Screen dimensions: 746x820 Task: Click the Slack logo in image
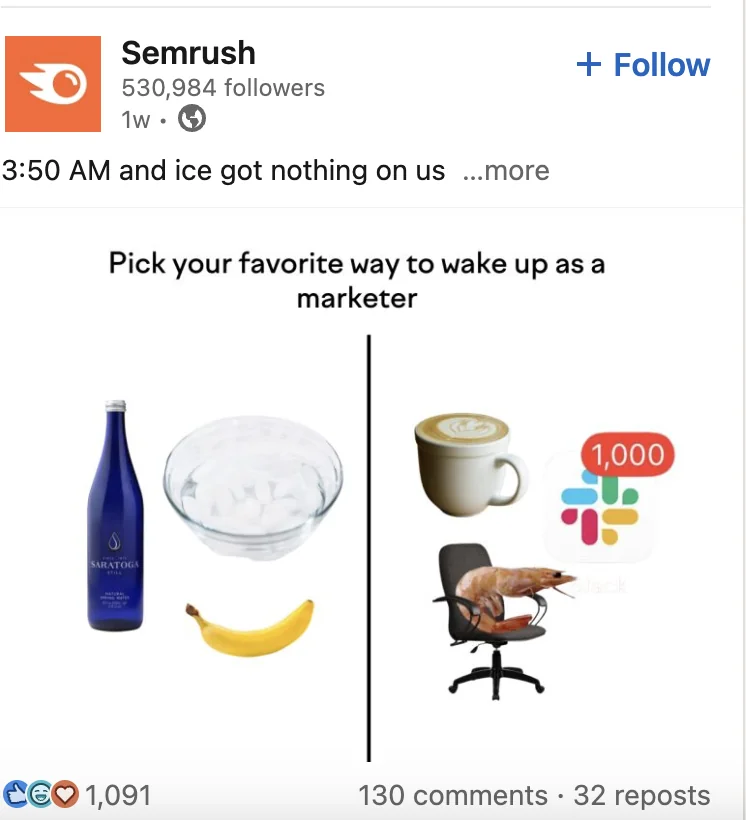click(600, 507)
